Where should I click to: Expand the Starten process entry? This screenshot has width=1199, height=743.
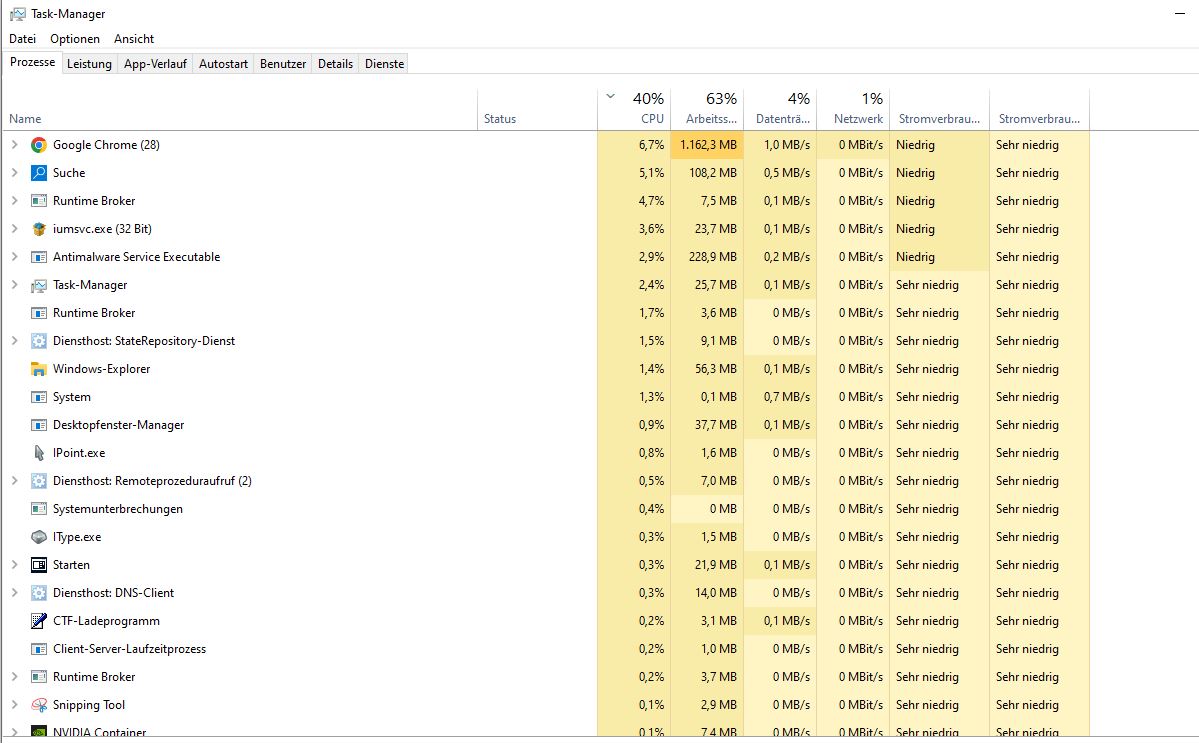click(x=14, y=565)
